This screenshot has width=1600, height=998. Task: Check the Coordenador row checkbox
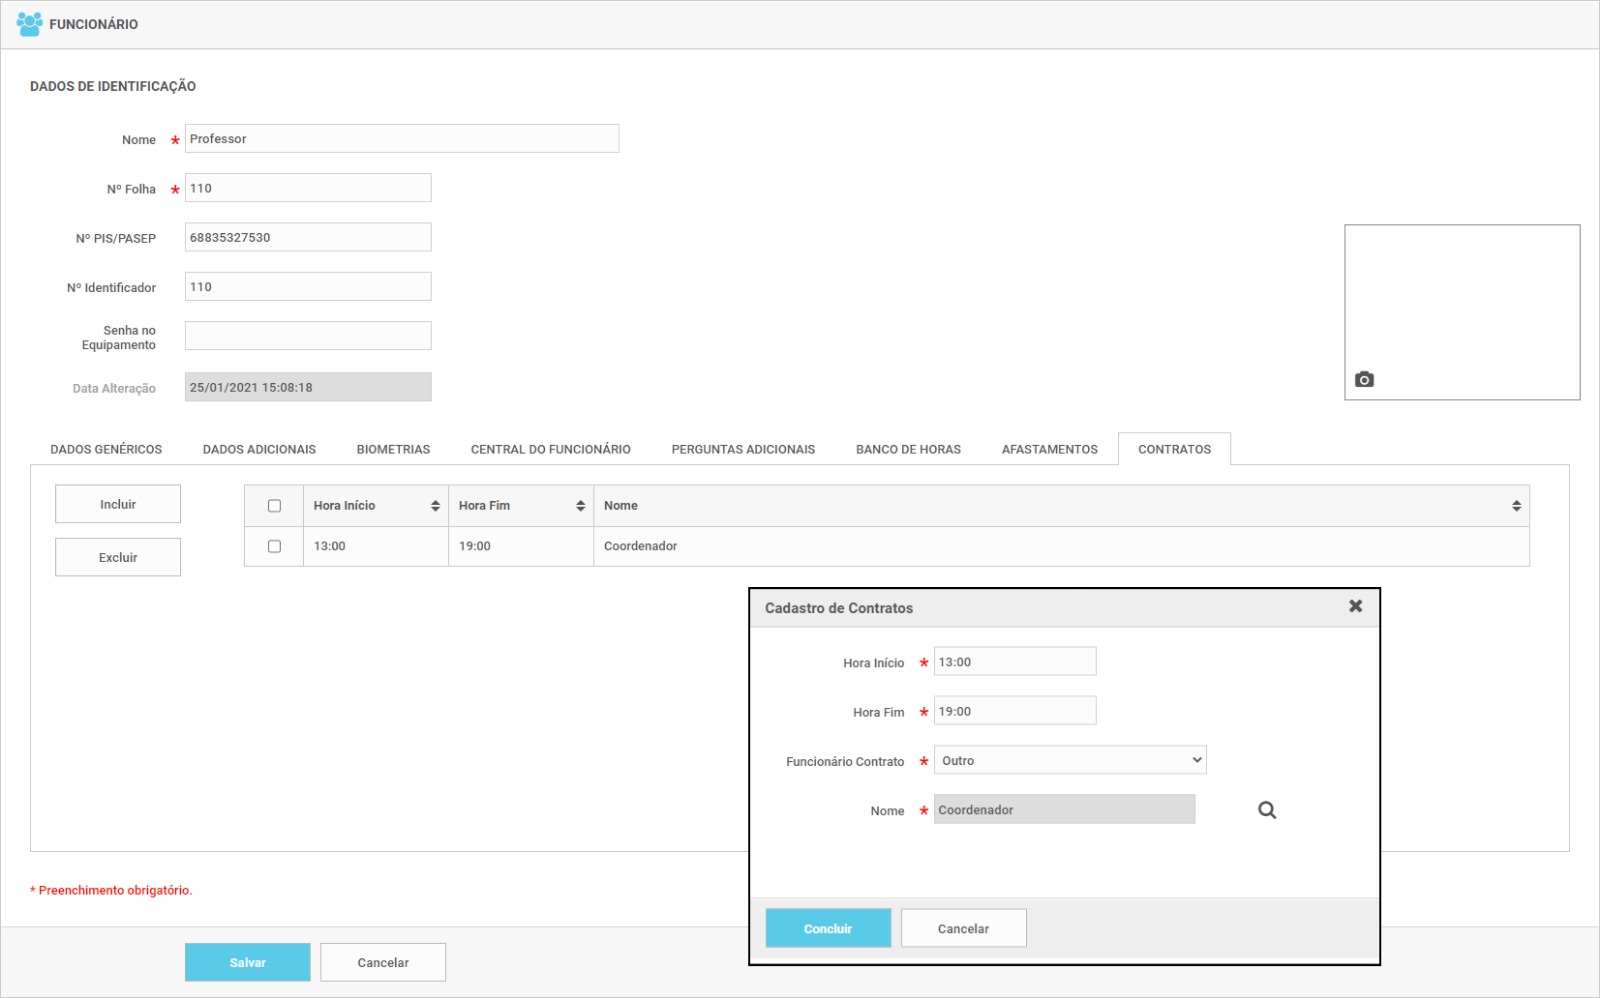274,546
